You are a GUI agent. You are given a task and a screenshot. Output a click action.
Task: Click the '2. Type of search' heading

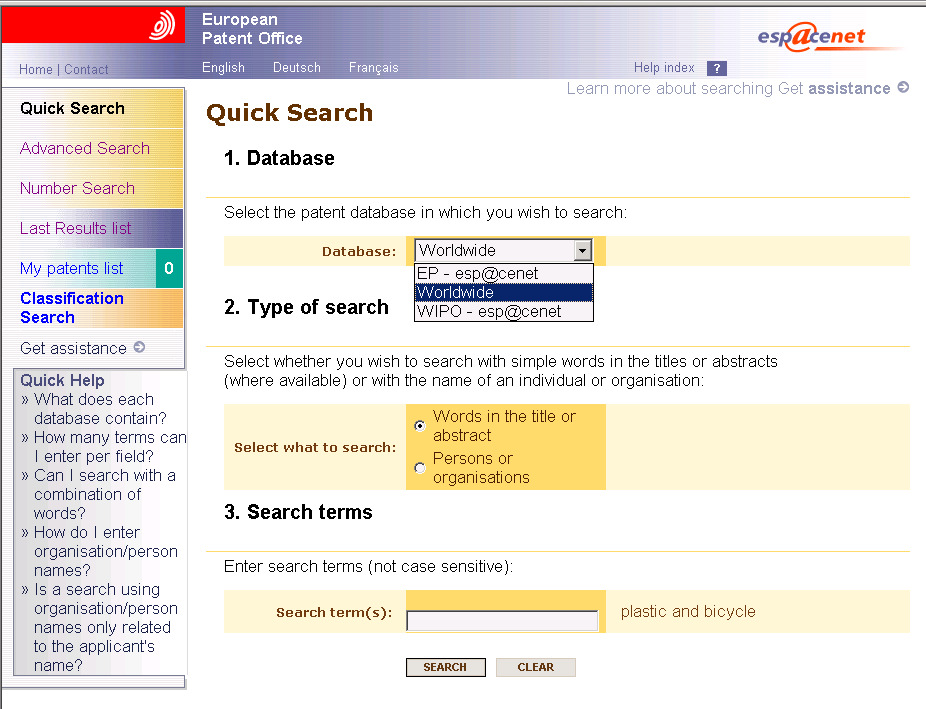(x=307, y=307)
